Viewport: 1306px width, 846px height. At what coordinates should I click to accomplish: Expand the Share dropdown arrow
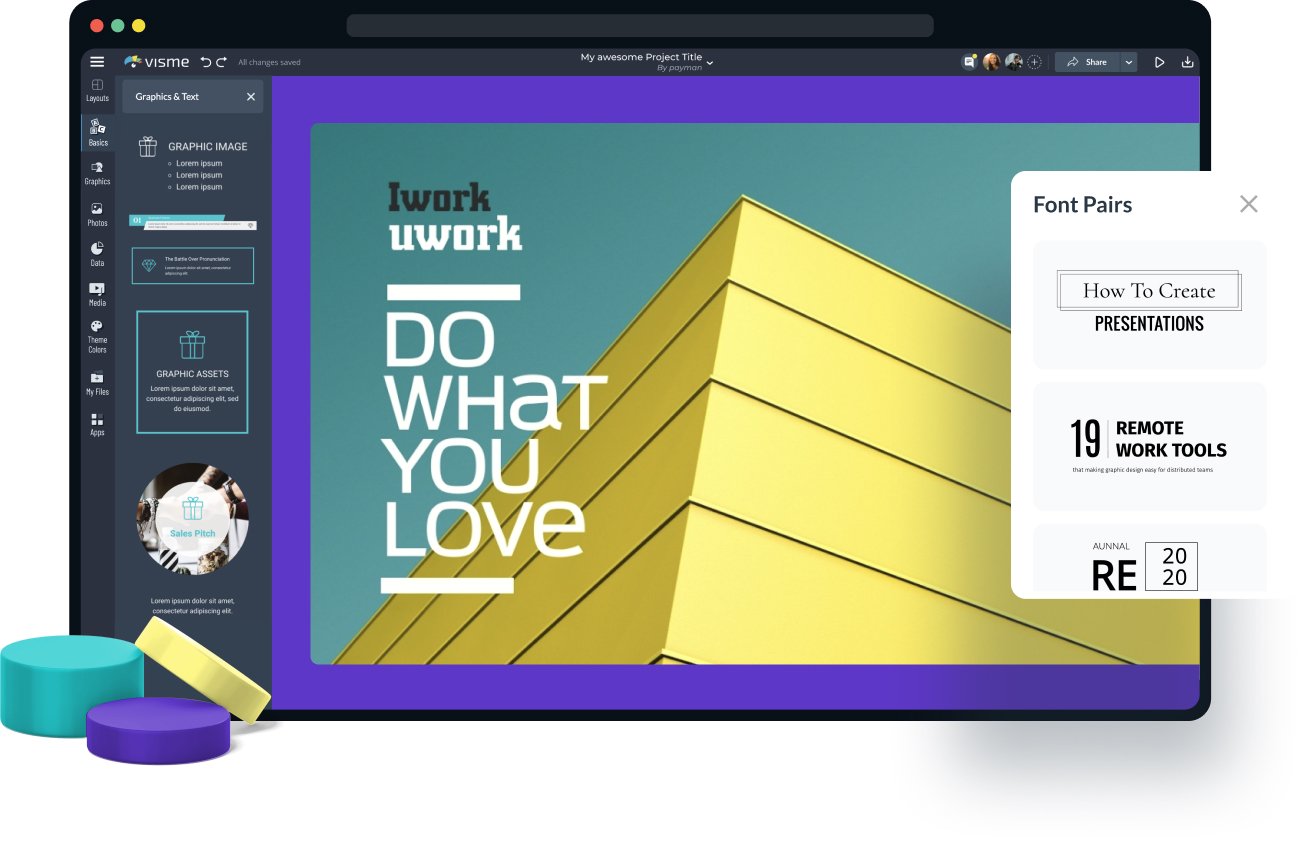[x=1129, y=62]
